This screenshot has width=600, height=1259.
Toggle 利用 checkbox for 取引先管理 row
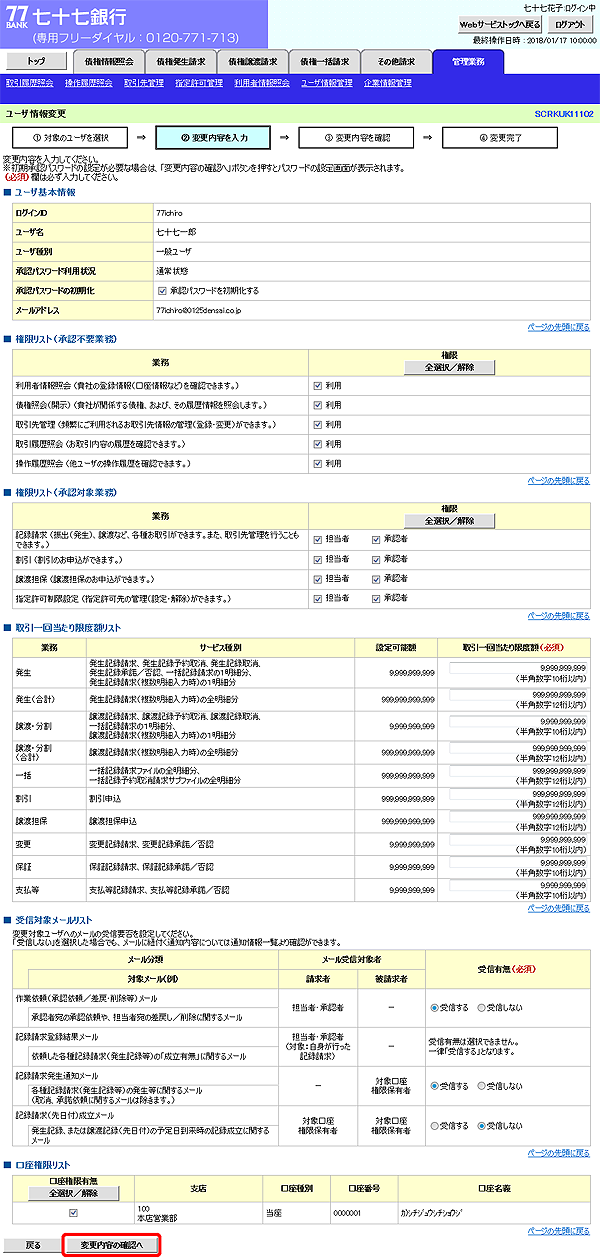317,424
